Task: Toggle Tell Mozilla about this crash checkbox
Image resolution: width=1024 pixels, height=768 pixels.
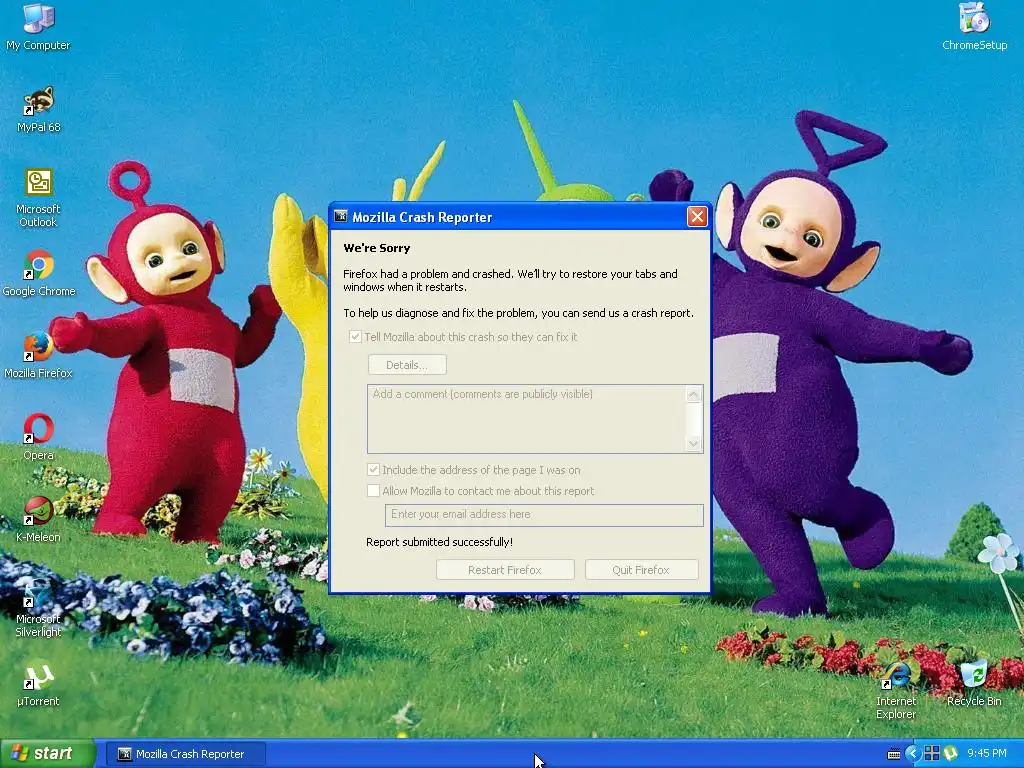Action: [x=355, y=337]
